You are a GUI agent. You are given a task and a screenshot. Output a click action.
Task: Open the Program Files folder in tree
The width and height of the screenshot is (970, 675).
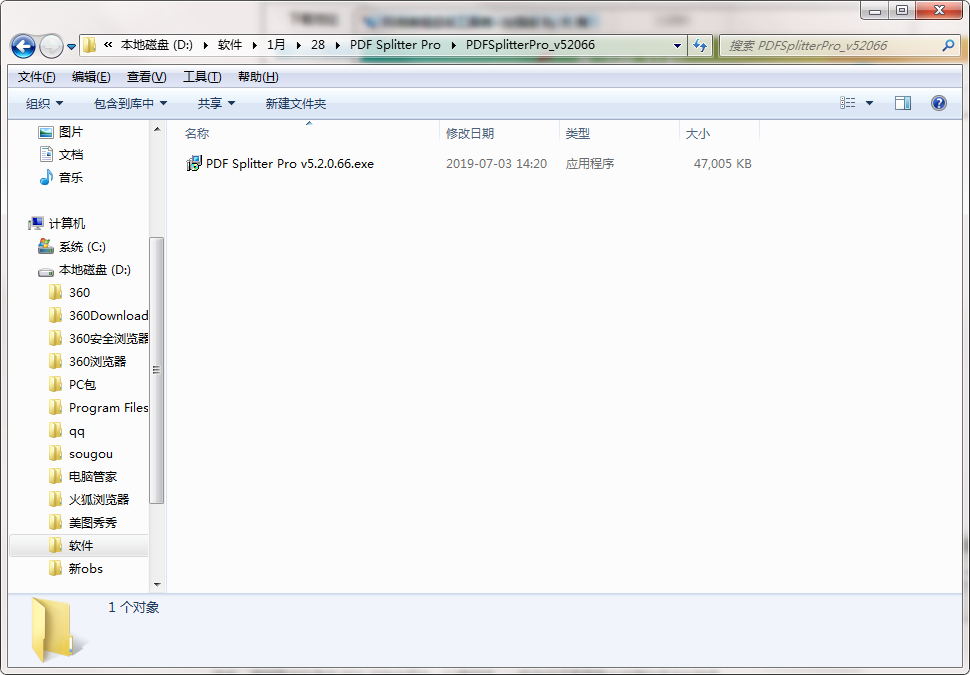[98, 408]
